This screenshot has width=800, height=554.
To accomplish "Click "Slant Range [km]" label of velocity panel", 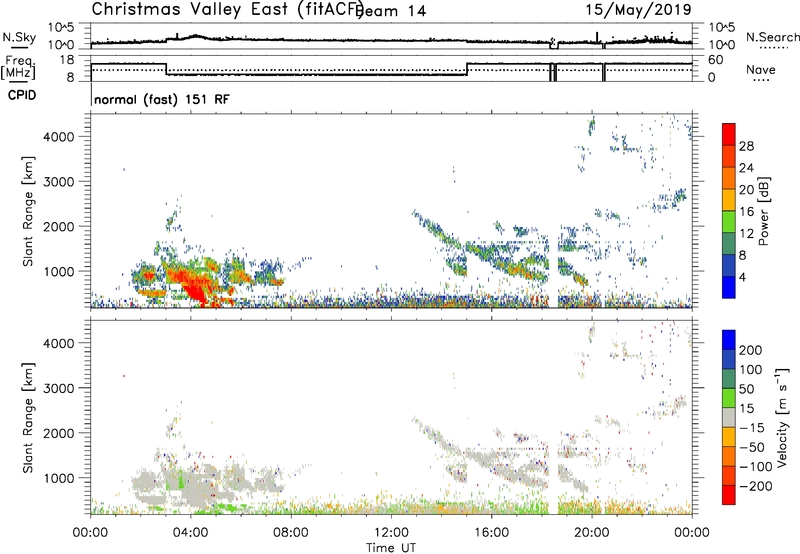I will point(28,418).
